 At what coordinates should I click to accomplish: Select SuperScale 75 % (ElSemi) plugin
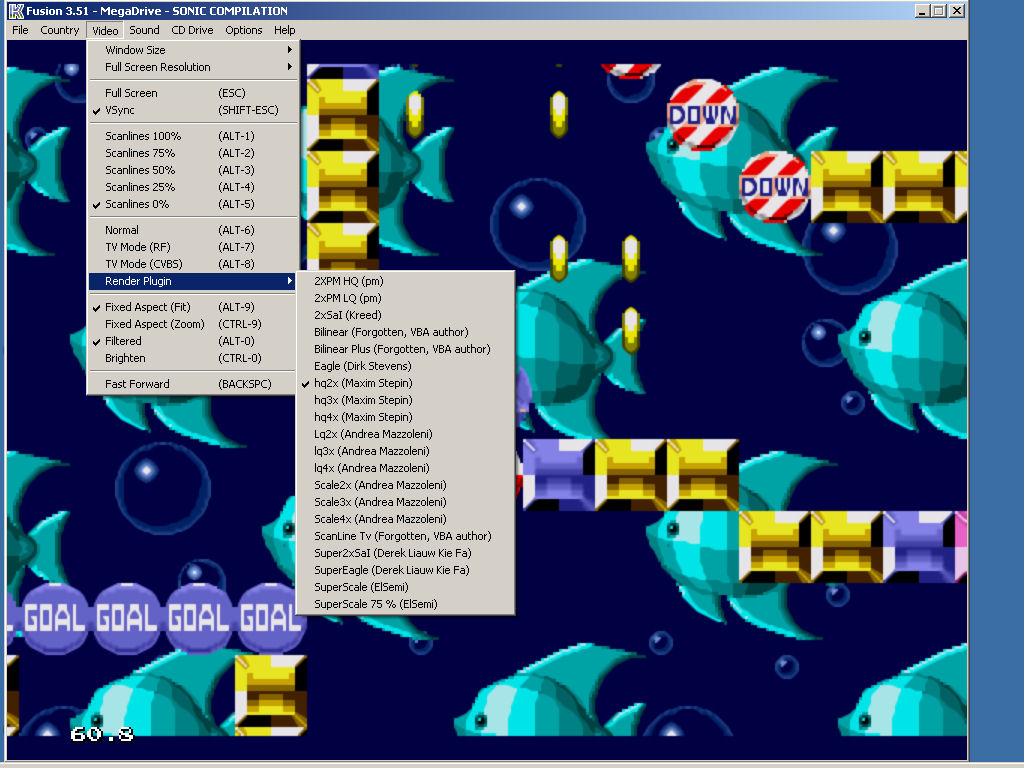point(406,604)
